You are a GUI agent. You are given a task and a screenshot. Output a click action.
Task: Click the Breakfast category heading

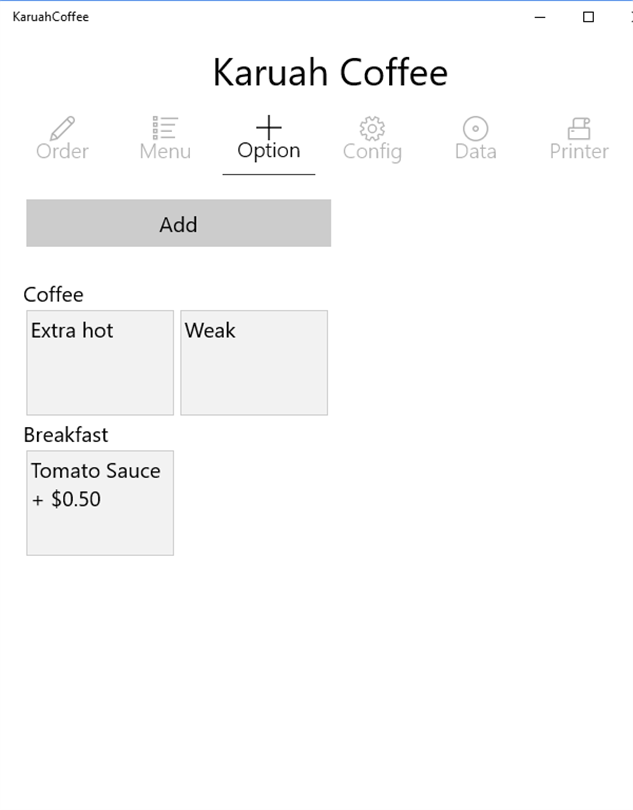pyautogui.click(x=66, y=434)
